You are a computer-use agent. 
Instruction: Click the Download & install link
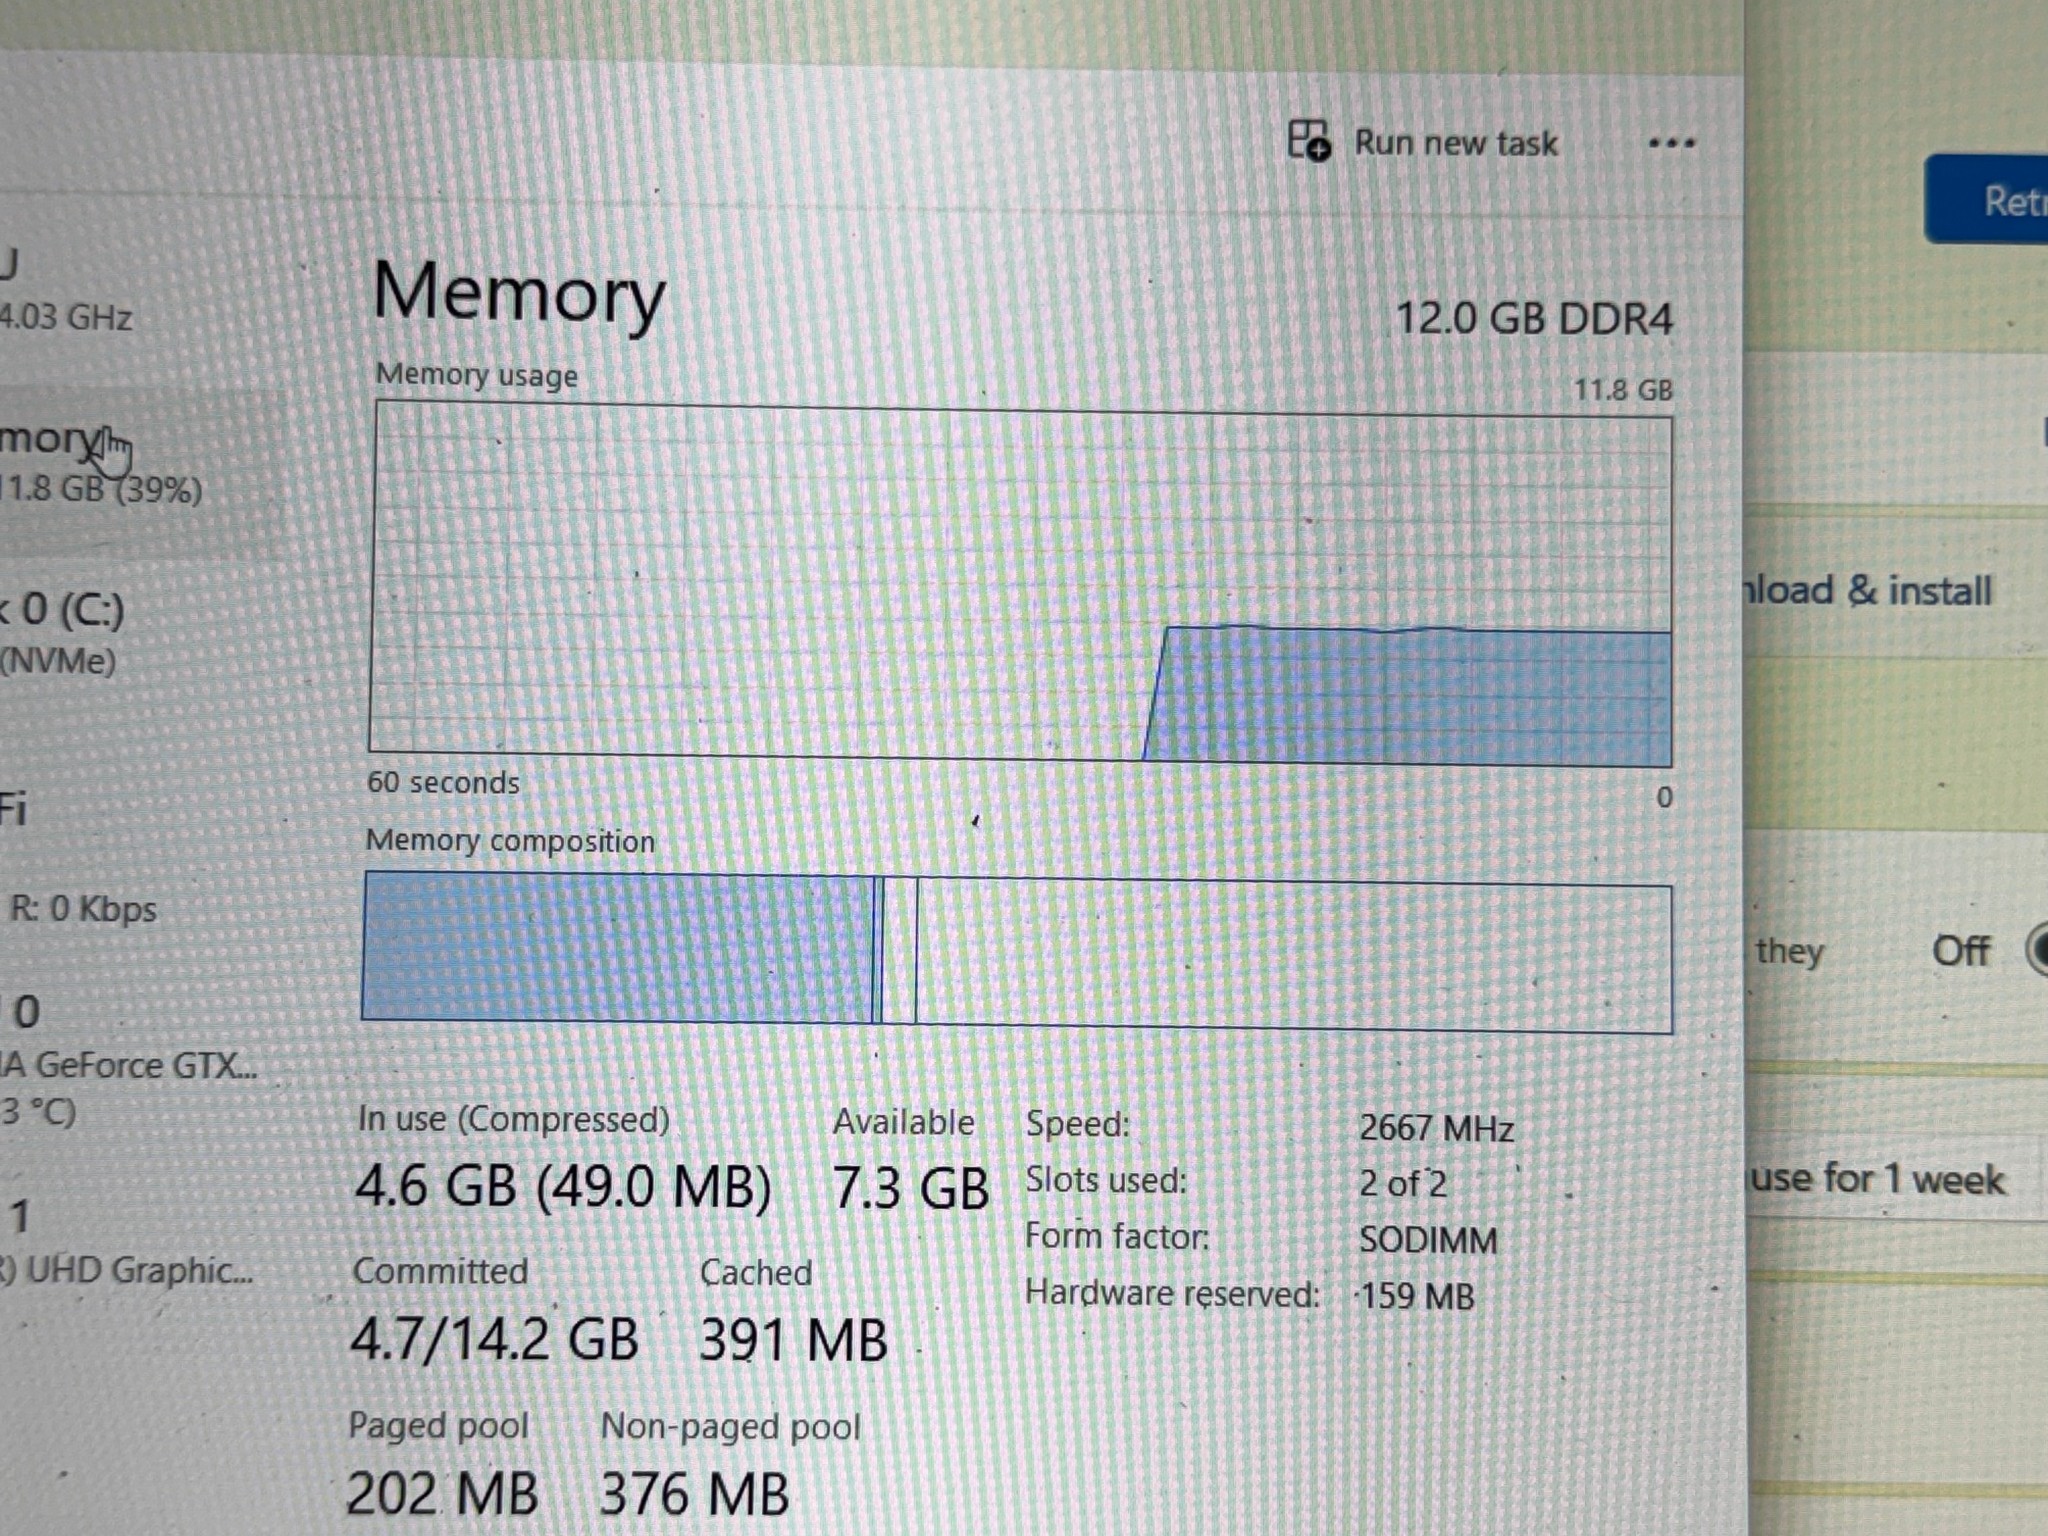coord(1868,590)
